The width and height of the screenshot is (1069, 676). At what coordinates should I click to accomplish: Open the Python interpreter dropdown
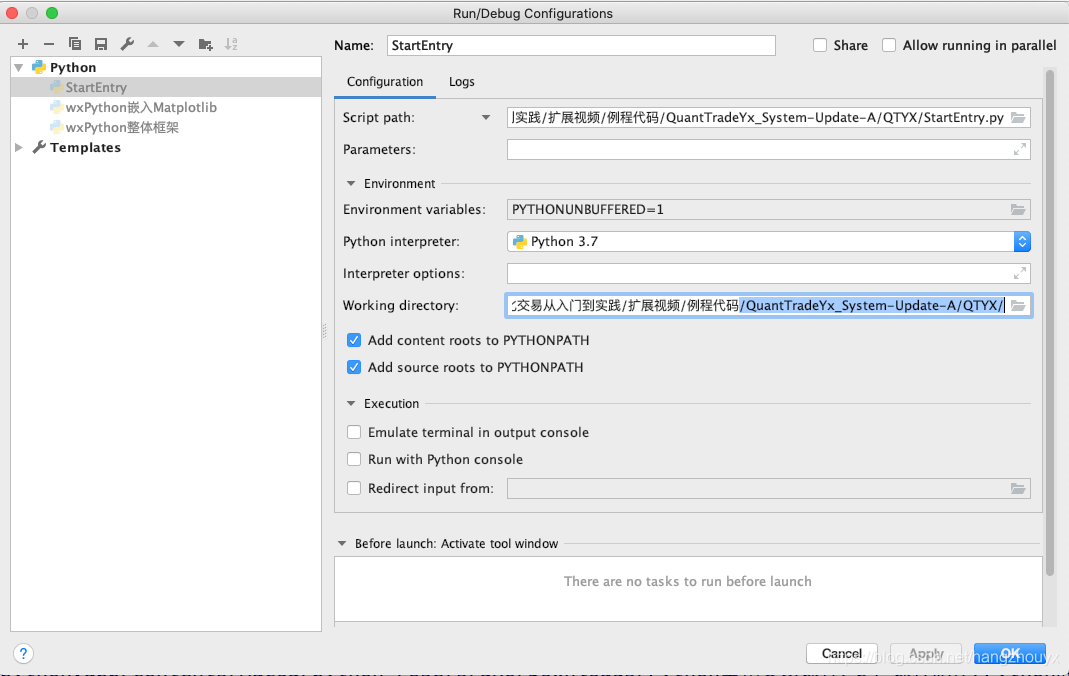(x=1021, y=241)
